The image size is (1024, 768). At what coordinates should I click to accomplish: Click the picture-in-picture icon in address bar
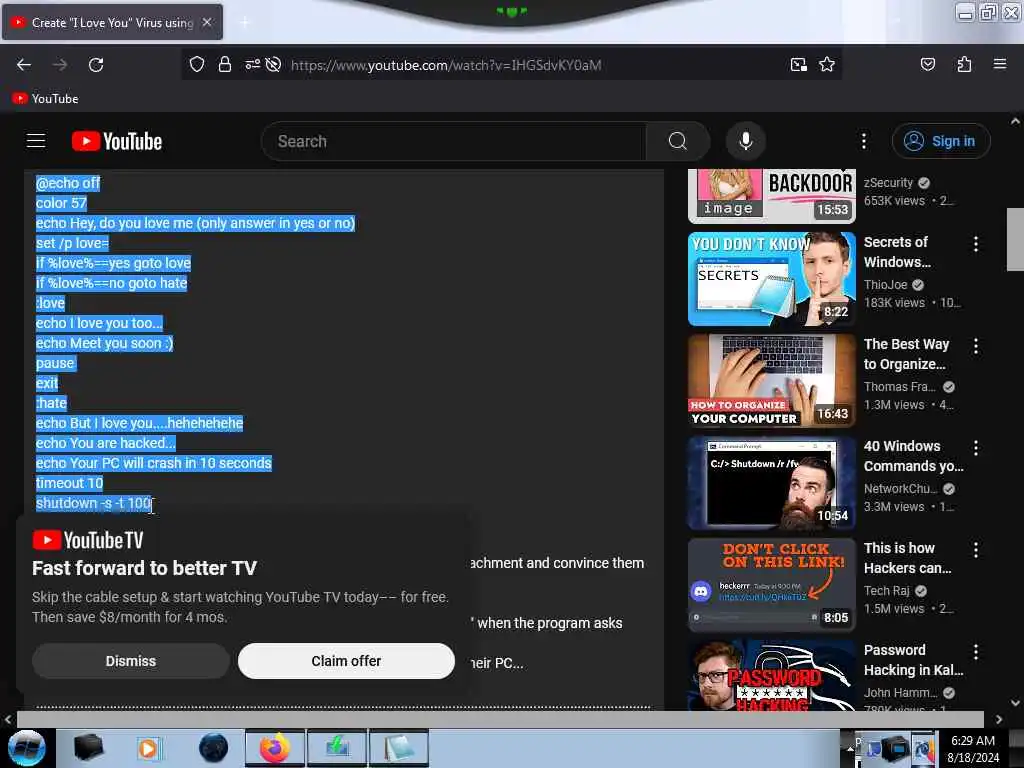click(x=798, y=65)
